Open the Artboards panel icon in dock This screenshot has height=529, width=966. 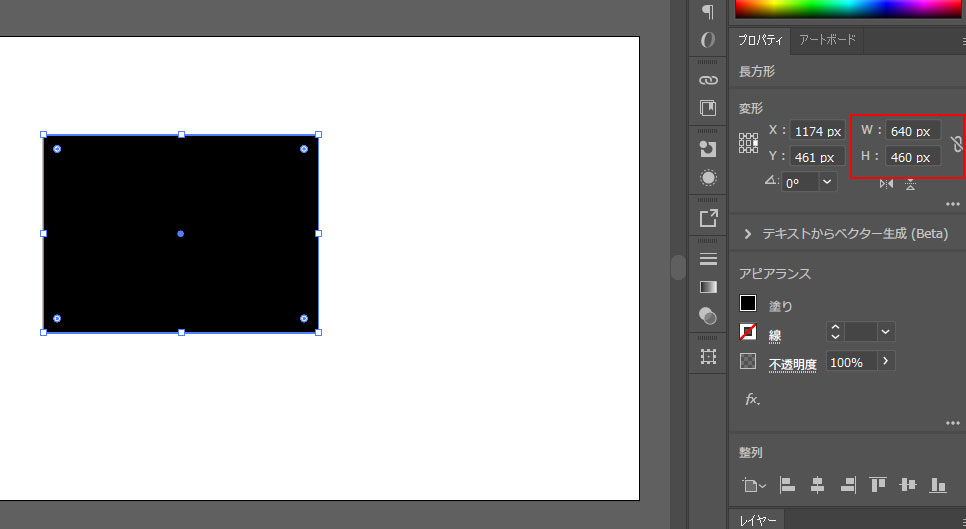pos(708,356)
